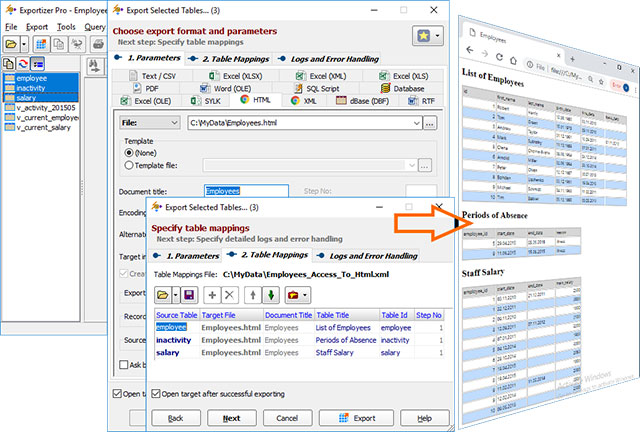Click the add mapping plus icon
This screenshot has width=640, height=432.
212,295
